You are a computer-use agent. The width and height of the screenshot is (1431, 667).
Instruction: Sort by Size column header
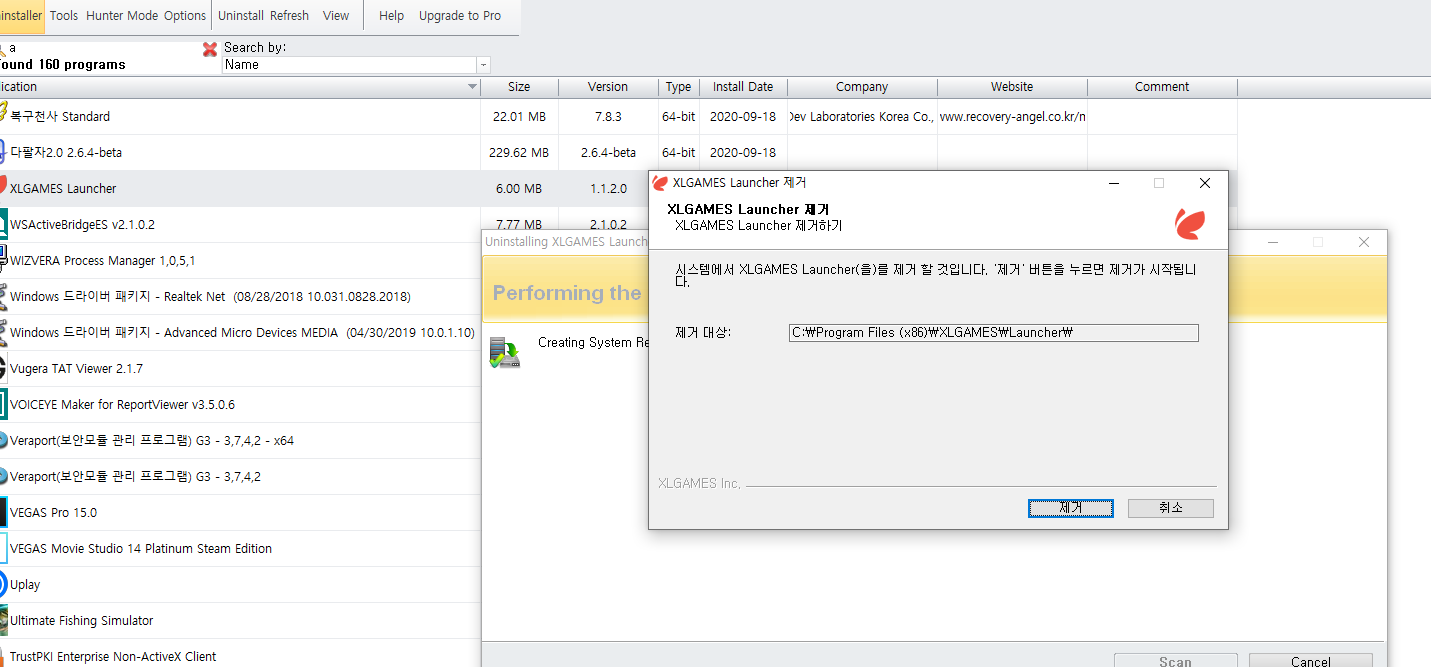pyautogui.click(x=519, y=87)
